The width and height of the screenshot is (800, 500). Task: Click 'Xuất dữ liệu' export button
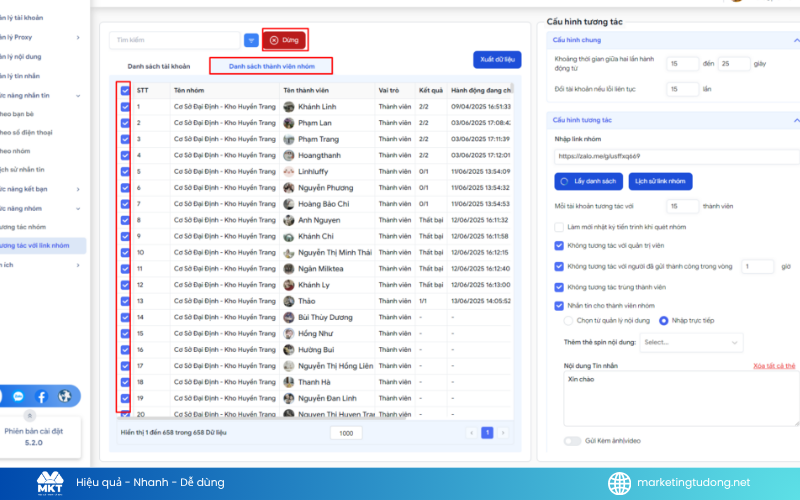(x=497, y=60)
